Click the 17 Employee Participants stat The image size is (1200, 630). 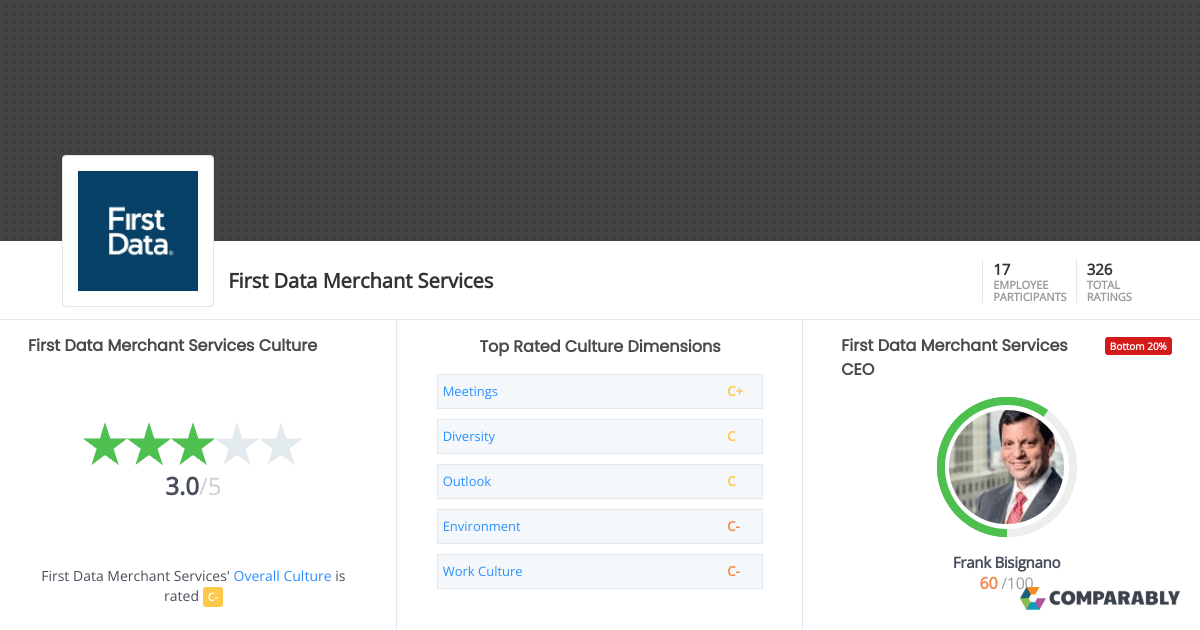[x=1030, y=282]
